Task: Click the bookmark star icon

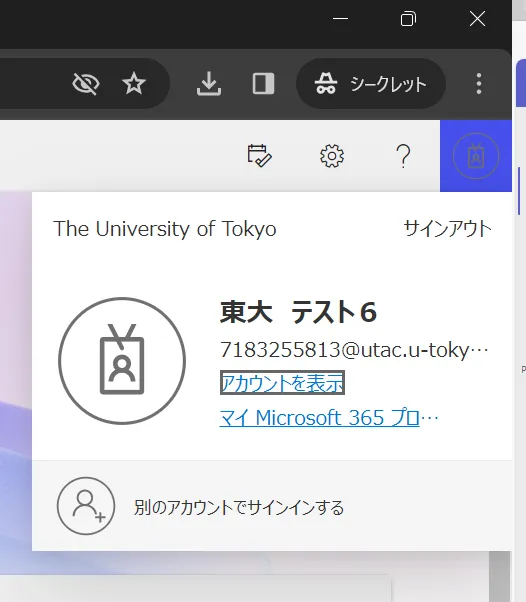Action: [x=134, y=83]
